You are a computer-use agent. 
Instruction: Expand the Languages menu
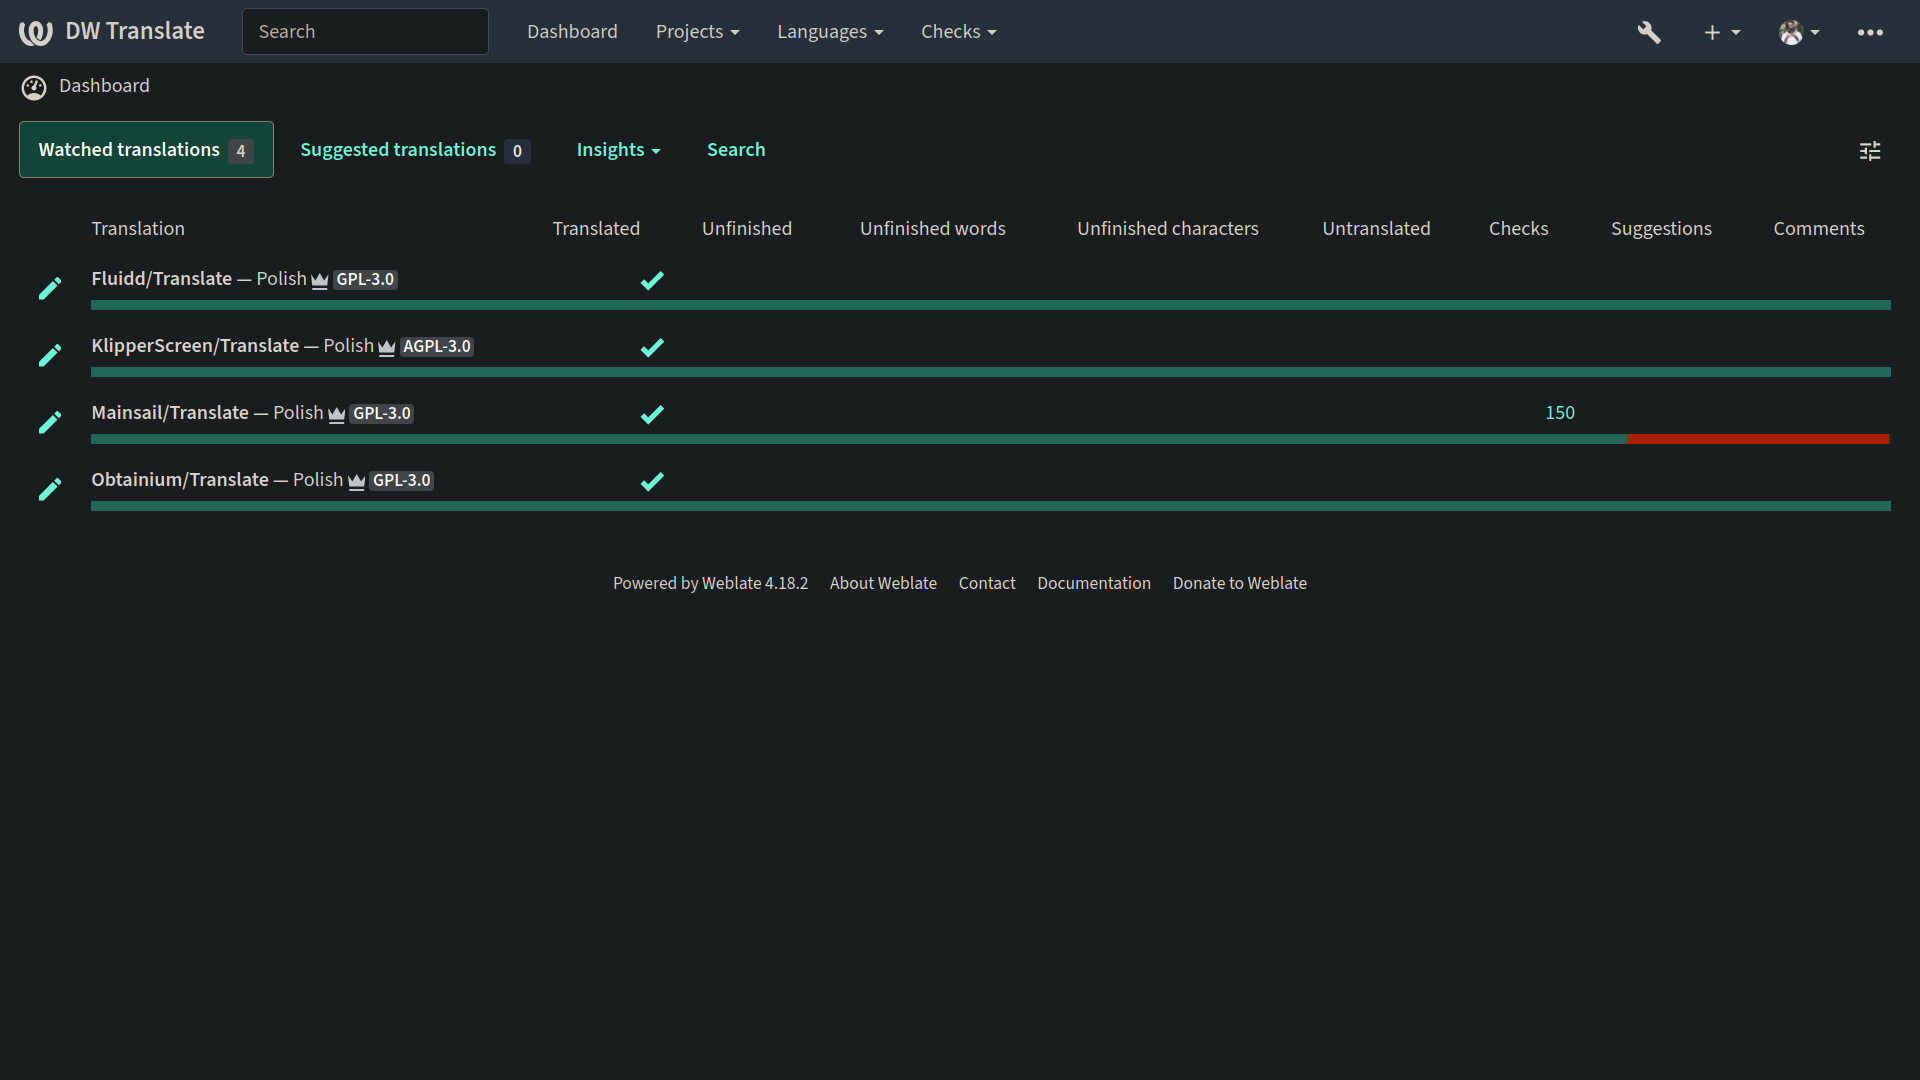tap(830, 31)
